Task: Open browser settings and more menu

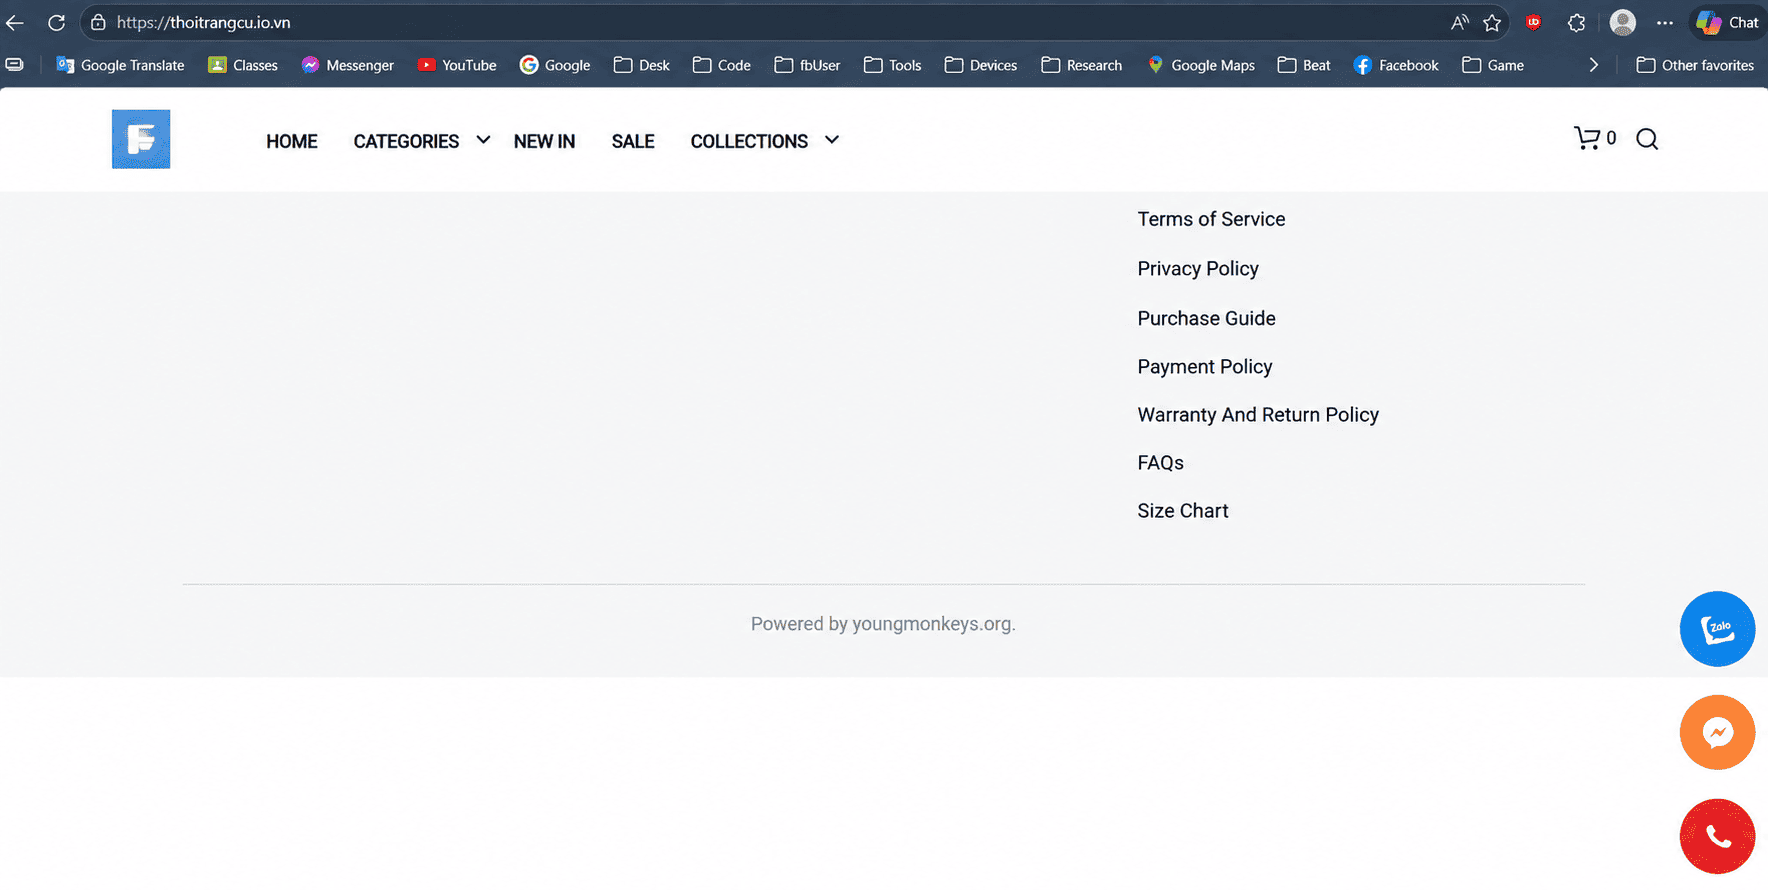Action: [1664, 22]
